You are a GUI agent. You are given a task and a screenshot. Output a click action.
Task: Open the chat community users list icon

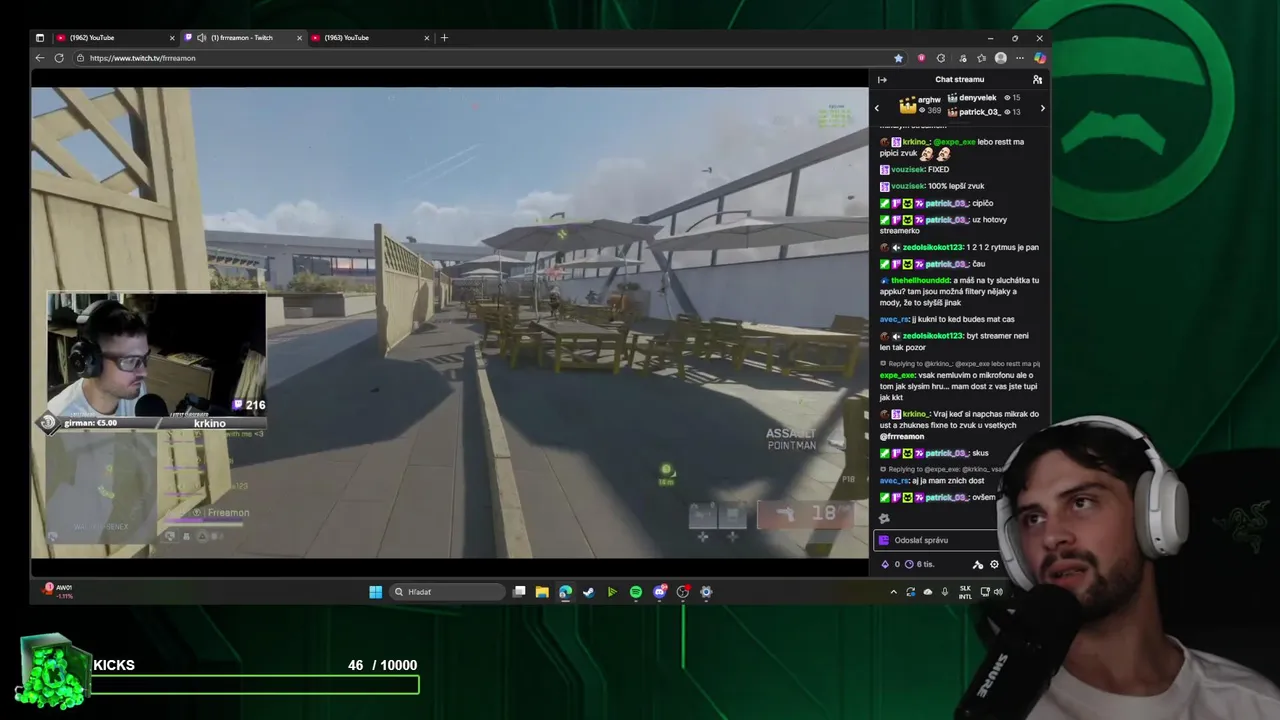pos(1037,79)
